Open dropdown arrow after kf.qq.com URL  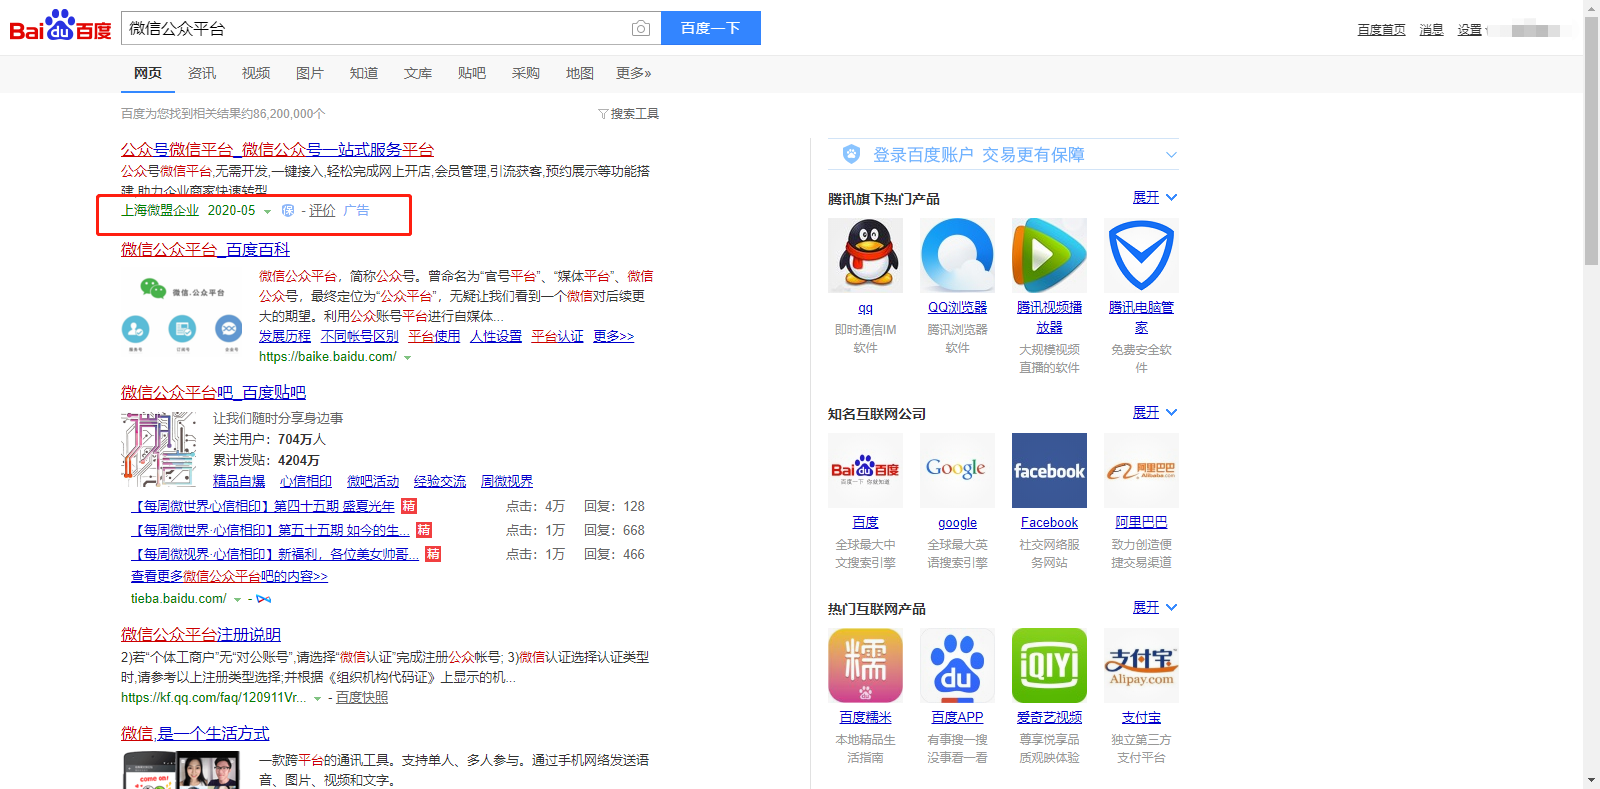click(317, 699)
